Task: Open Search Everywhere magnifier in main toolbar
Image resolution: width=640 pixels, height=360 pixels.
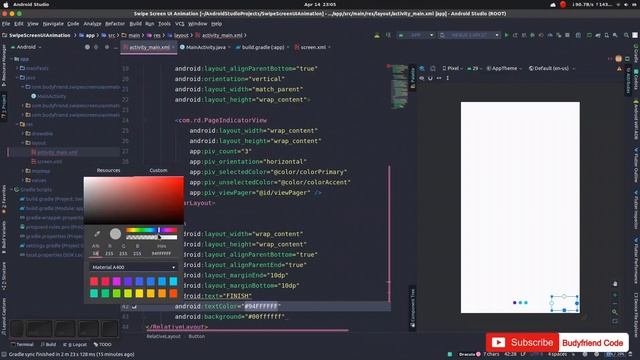Action: pos(626,35)
